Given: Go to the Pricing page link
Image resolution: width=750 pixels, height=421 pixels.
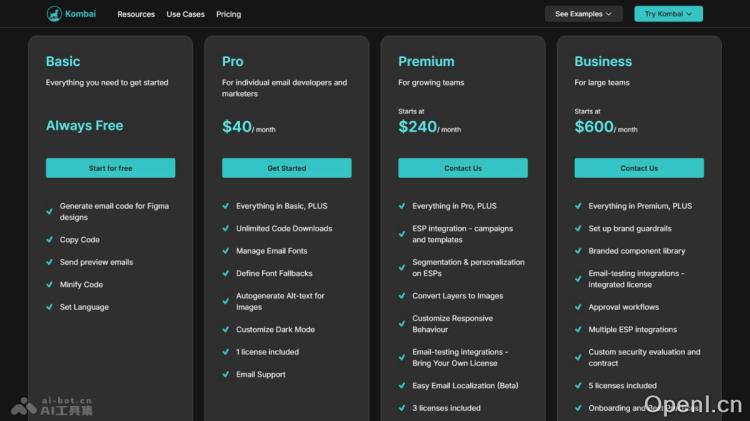Looking at the screenshot, I should pos(228,15).
